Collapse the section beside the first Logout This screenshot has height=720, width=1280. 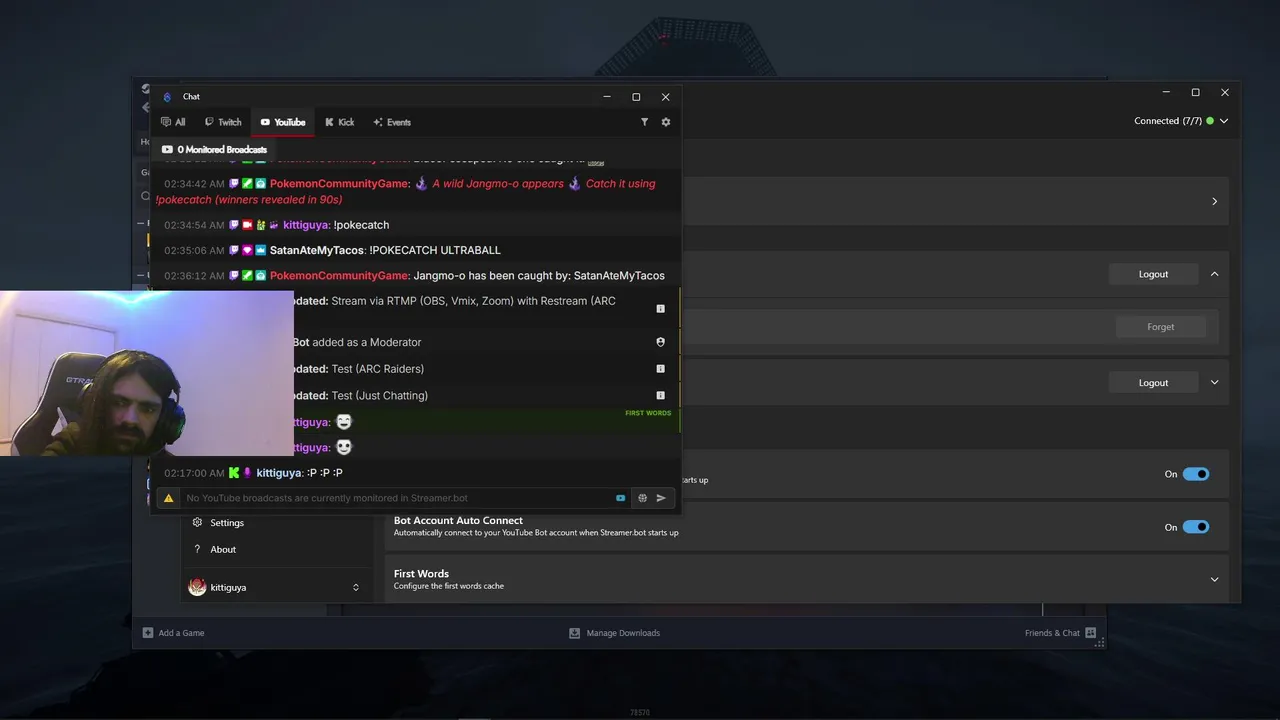point(1215,274)
